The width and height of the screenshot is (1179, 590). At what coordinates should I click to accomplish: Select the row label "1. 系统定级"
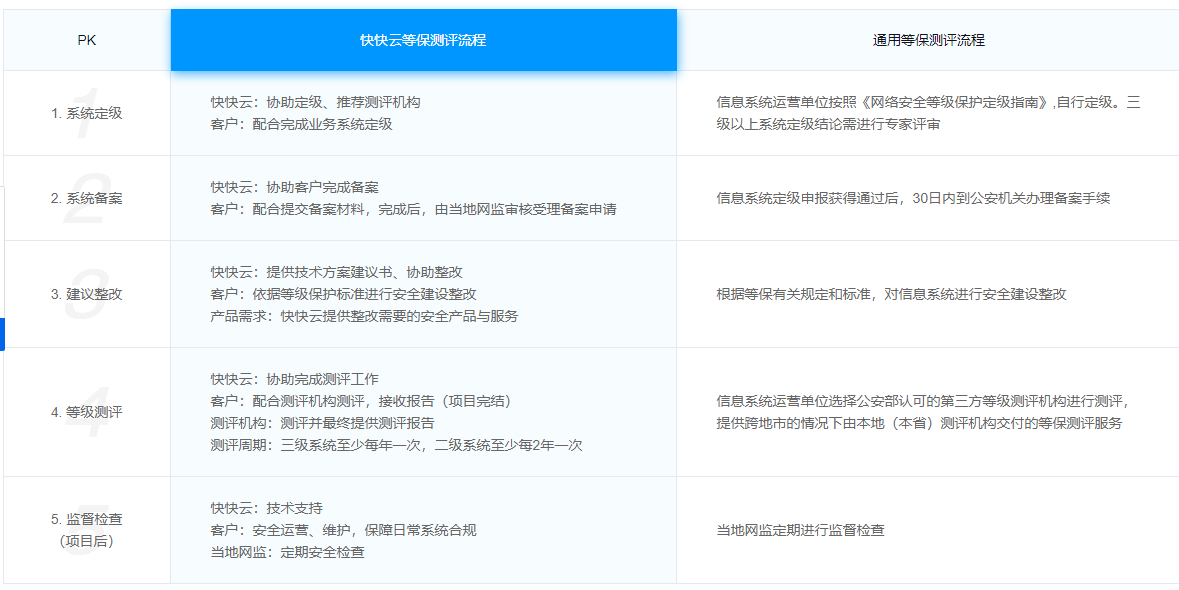coord(87,113)
